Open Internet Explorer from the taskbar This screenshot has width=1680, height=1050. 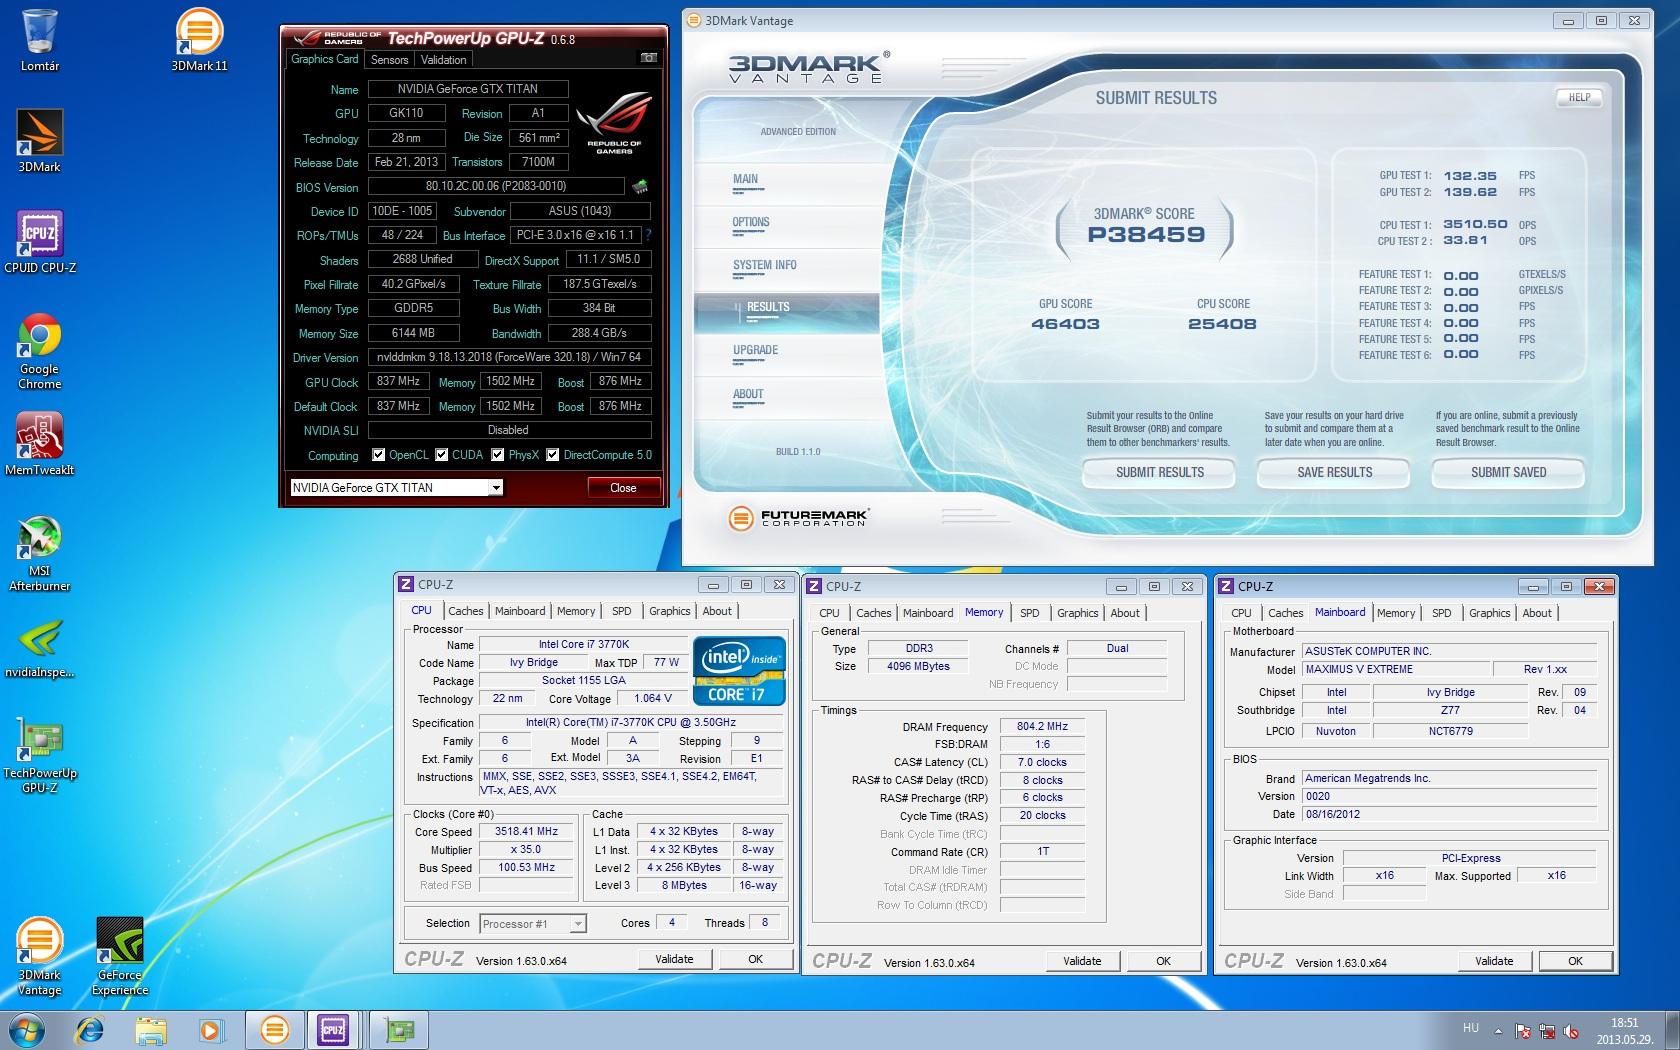tap(91, 1029)
